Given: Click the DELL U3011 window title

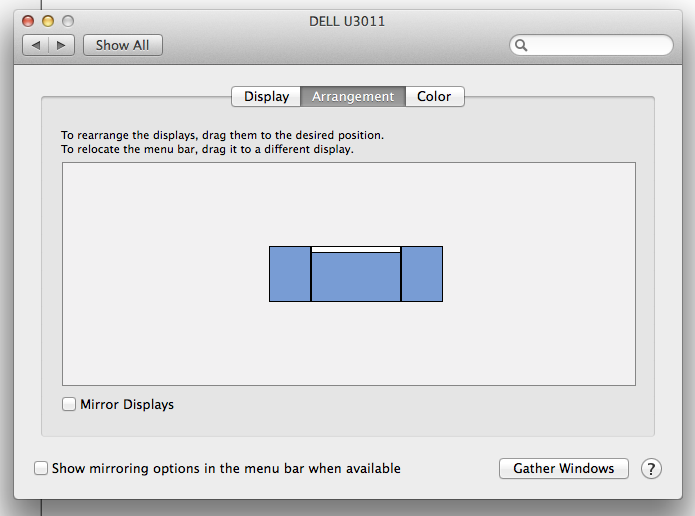Looking at the screenshot, I should (347, 21).
